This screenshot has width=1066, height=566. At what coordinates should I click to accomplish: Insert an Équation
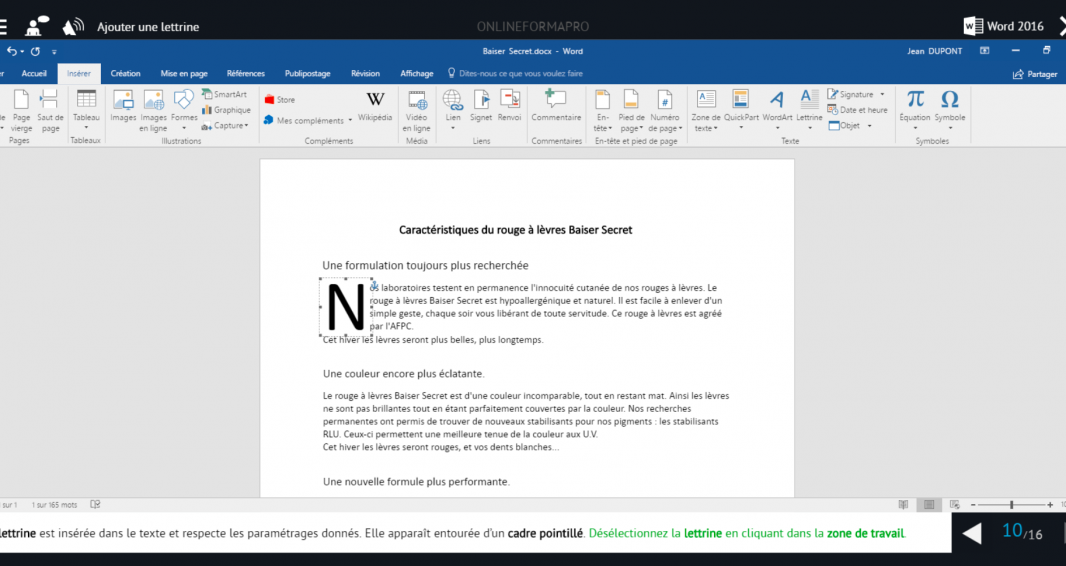(915, 109)
